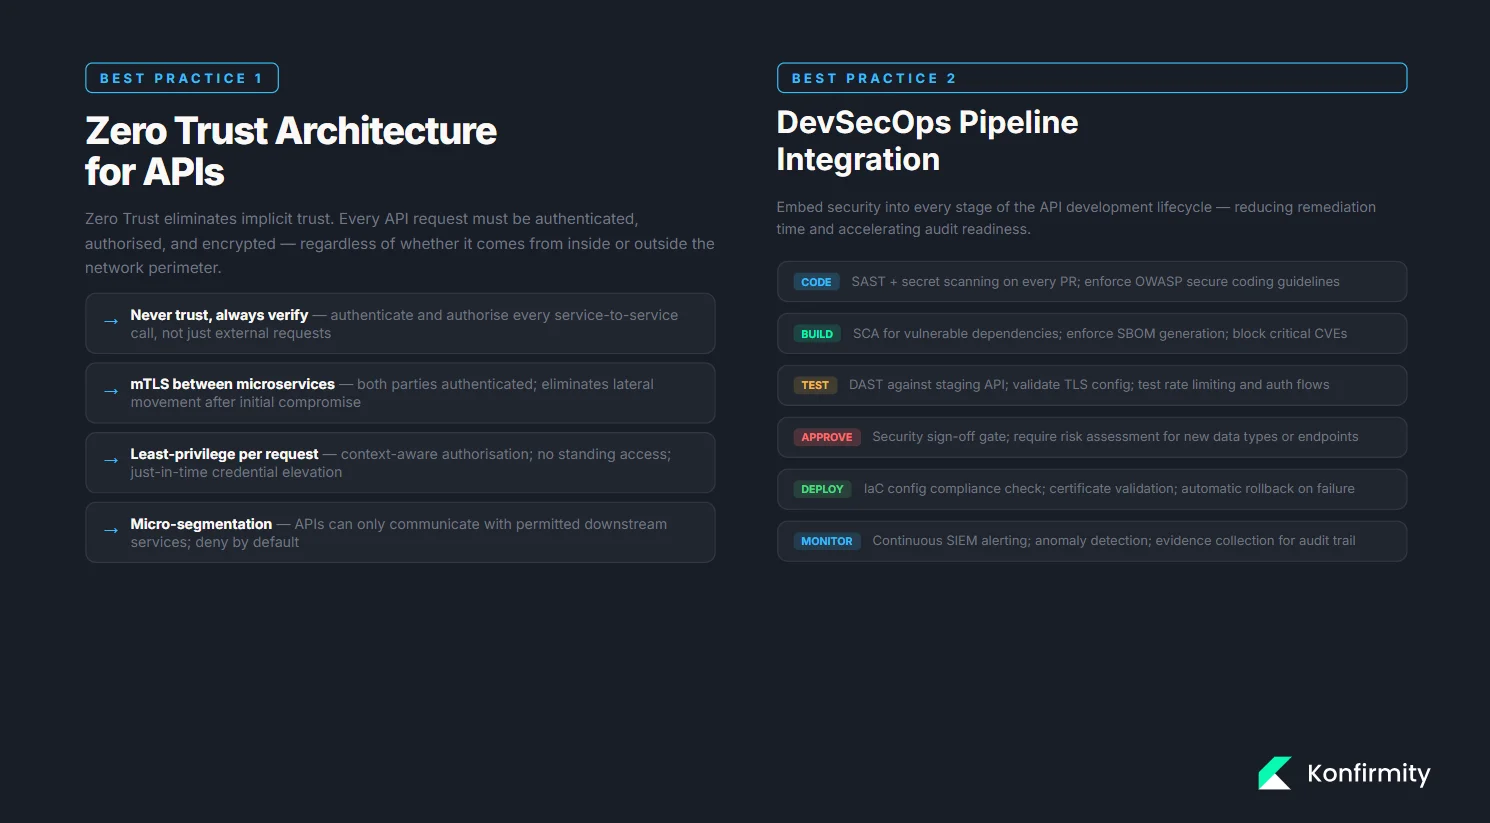
Task: Click the arrow icon beside 'Micro-segmentation'
Action: 110,532
